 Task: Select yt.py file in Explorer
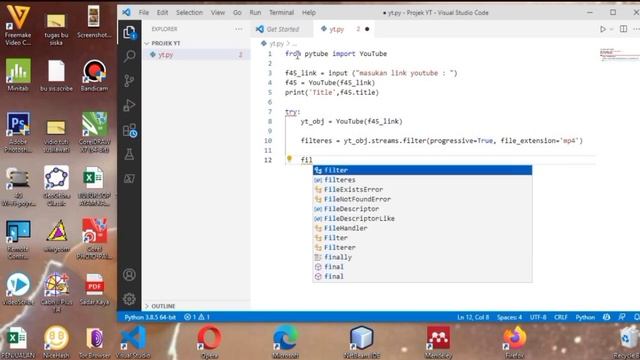tap(196, 55)
